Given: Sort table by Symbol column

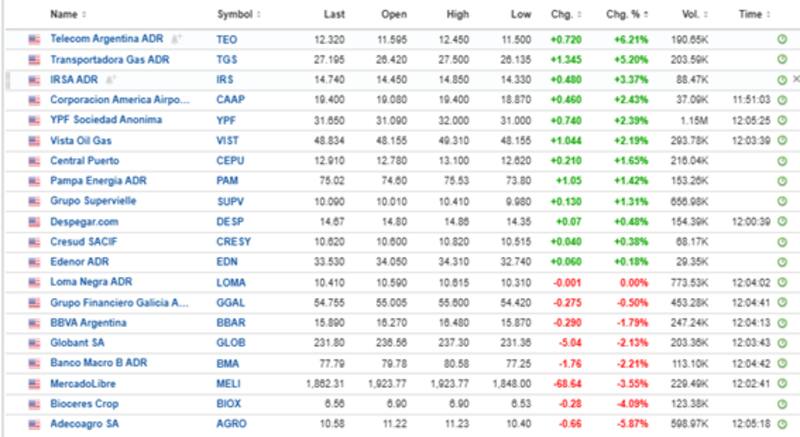Looking at the screenshot, I should pos(238,14).
